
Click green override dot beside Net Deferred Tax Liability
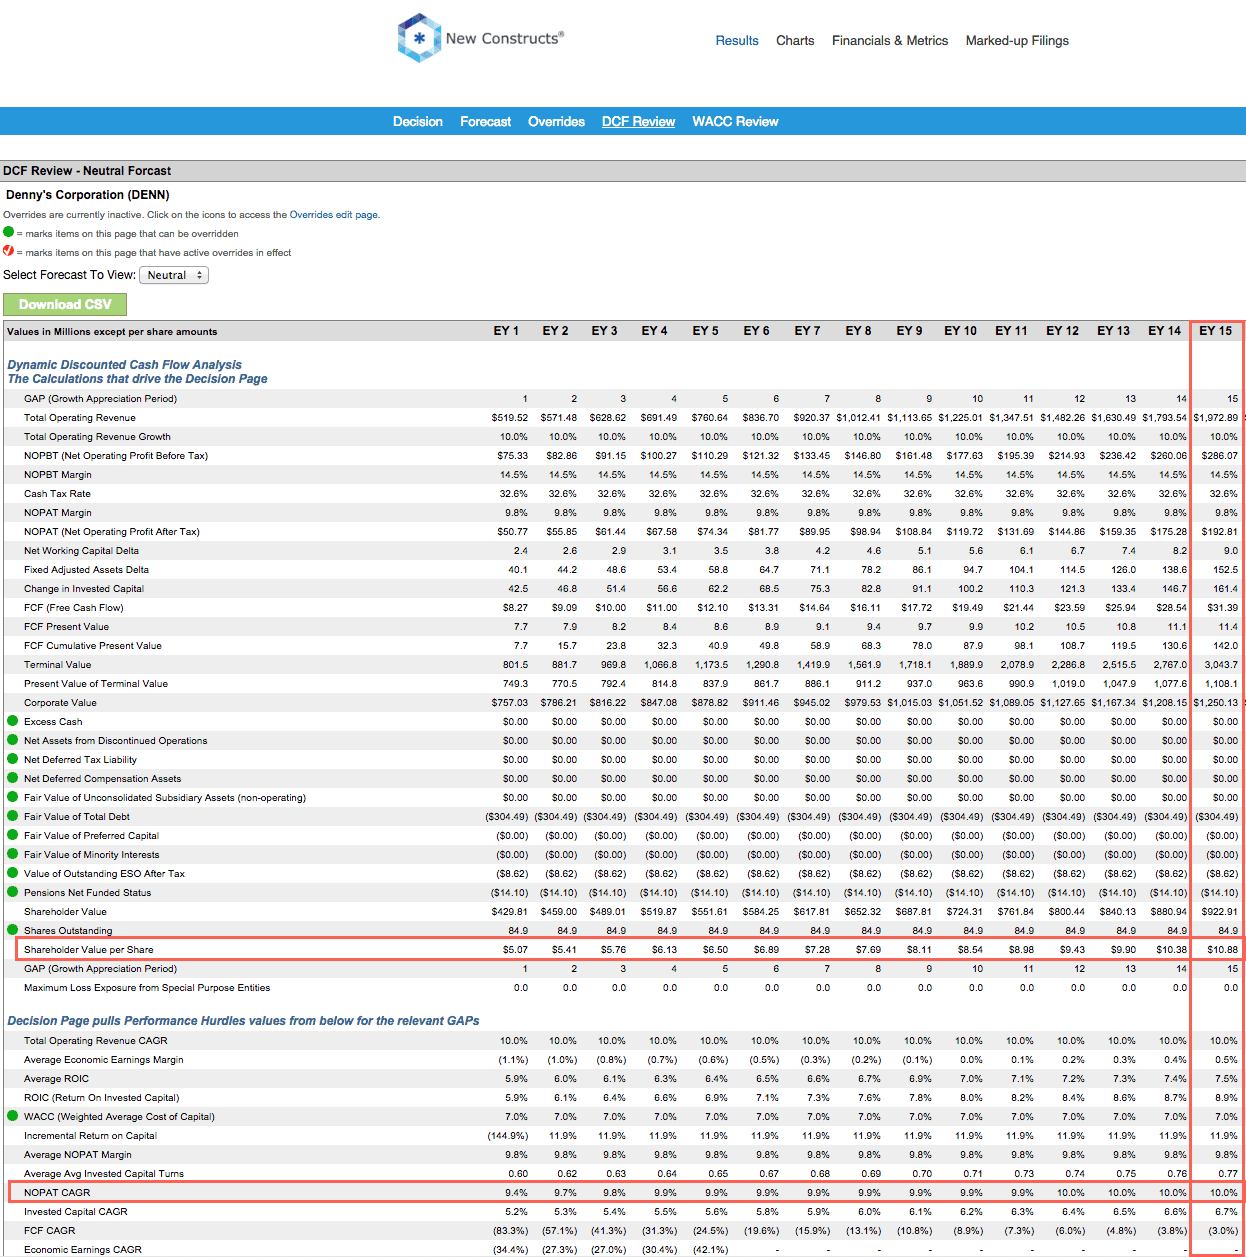click(13, 759)
